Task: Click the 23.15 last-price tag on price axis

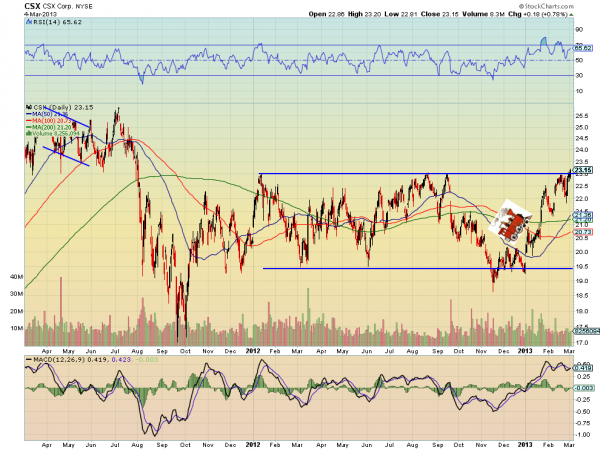Action: [583, 170]
